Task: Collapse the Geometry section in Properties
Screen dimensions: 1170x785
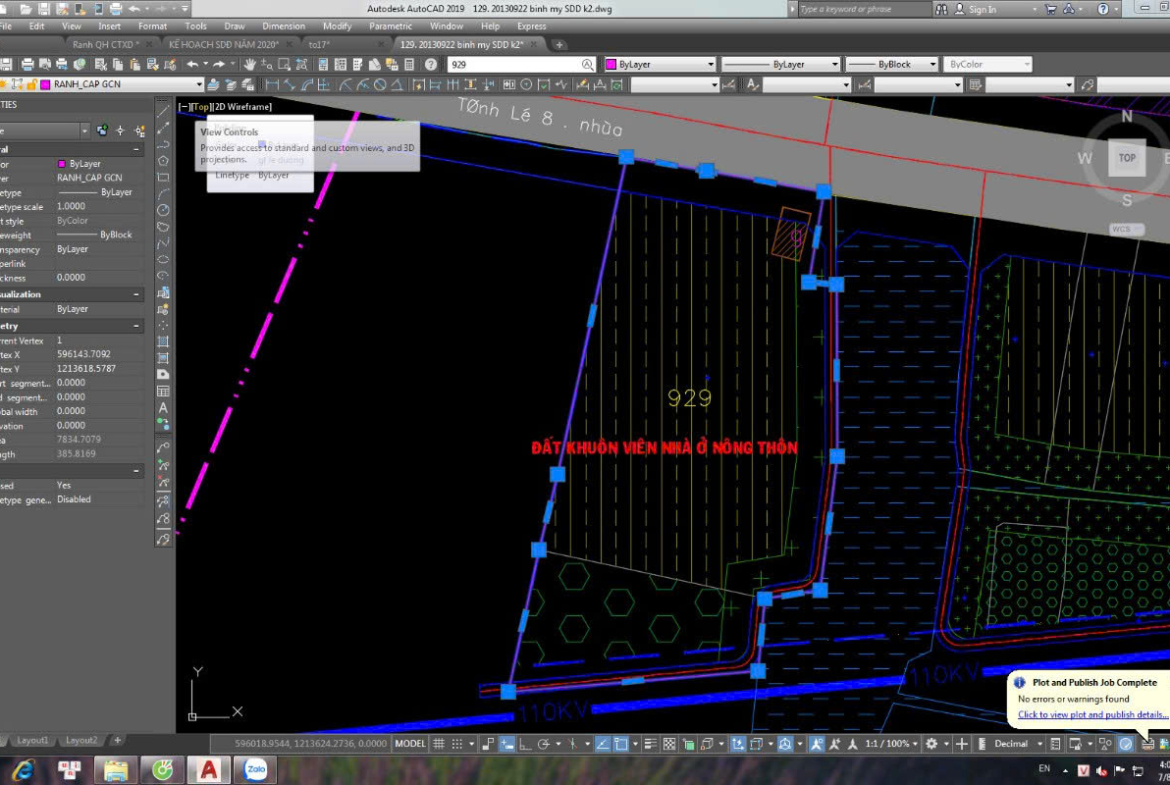Action: (x=136, y=326)
